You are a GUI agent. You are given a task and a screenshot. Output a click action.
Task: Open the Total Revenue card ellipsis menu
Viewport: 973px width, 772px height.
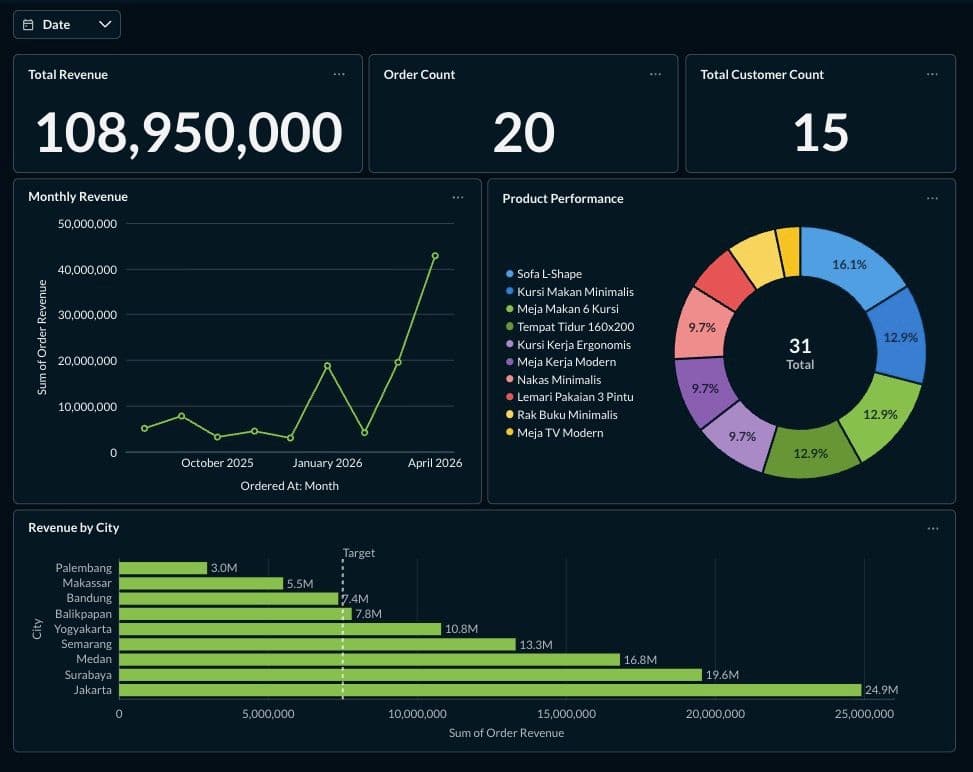coord(339,74)
